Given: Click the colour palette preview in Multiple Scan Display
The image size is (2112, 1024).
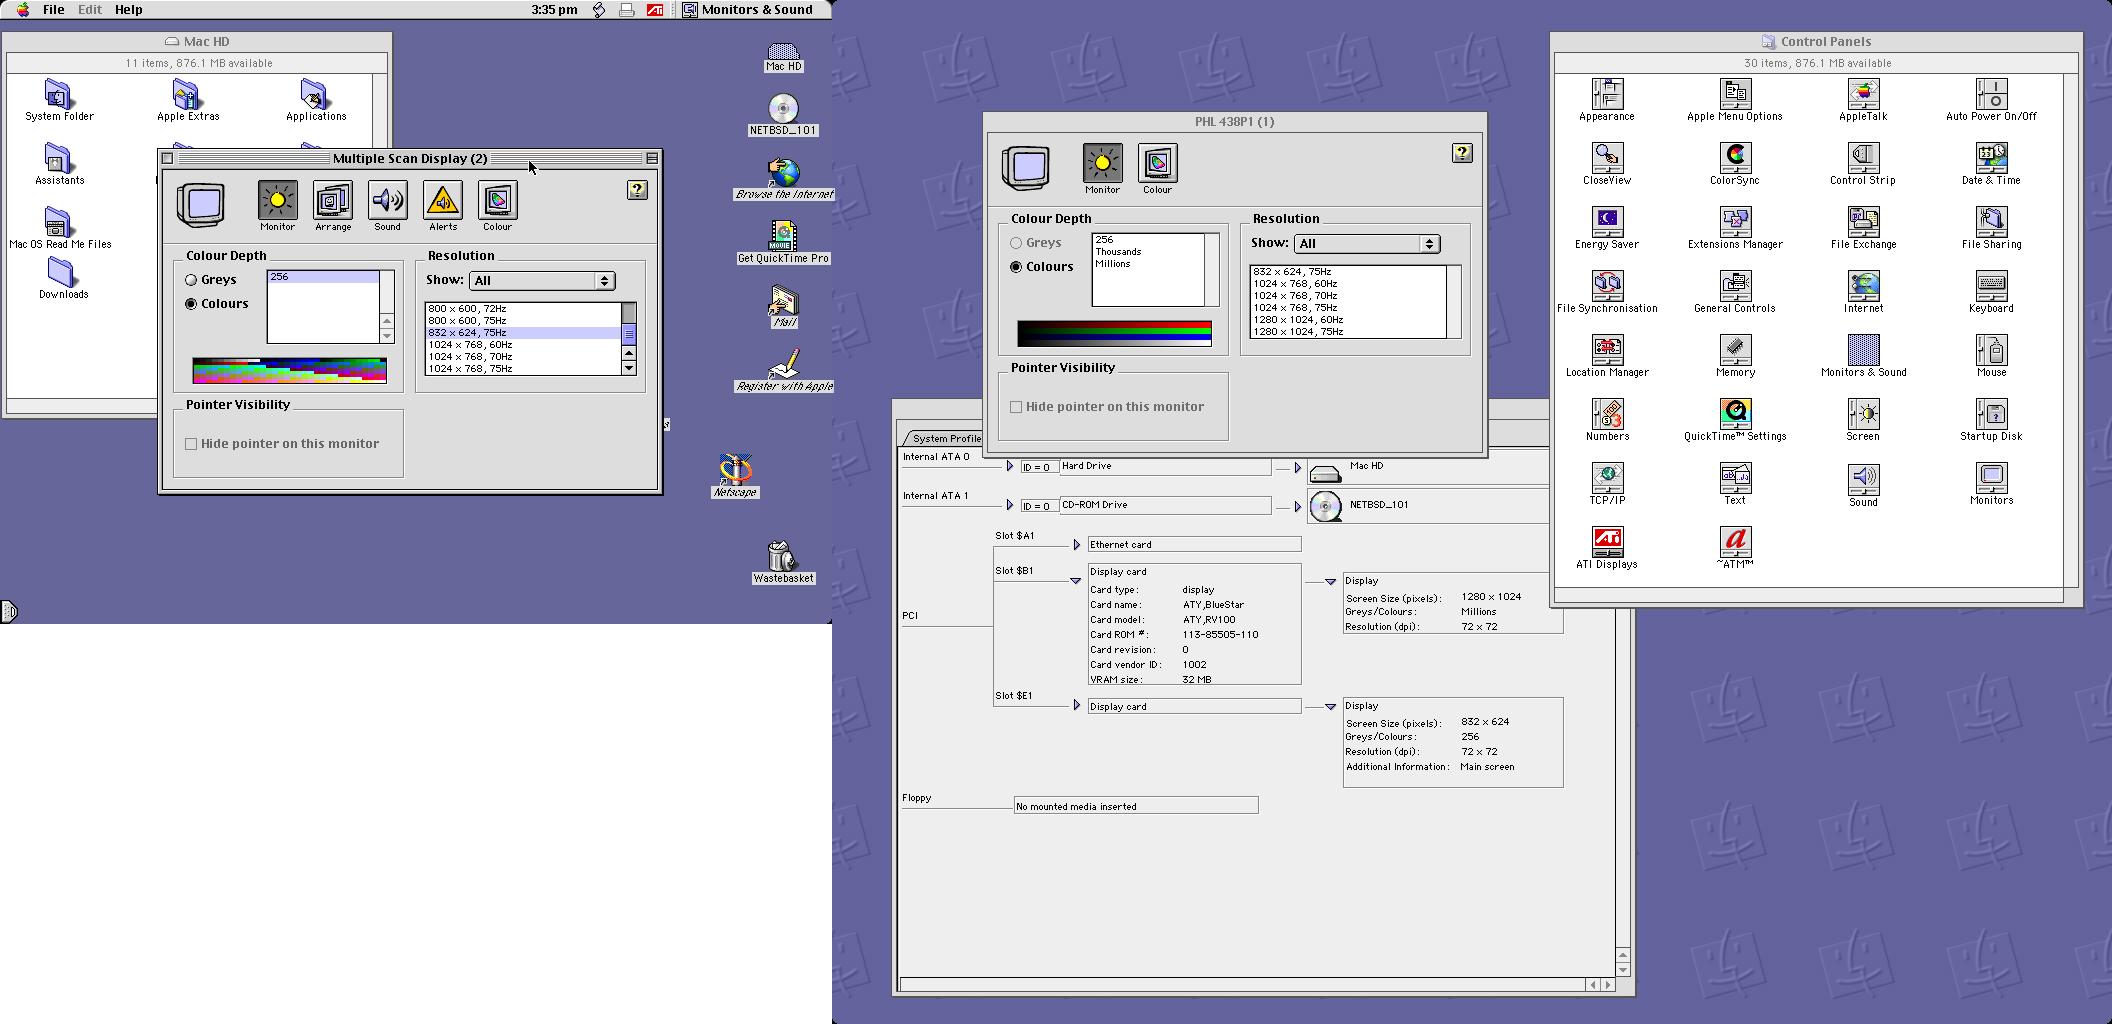Looking at the screenshot, I should pos(290,371).
